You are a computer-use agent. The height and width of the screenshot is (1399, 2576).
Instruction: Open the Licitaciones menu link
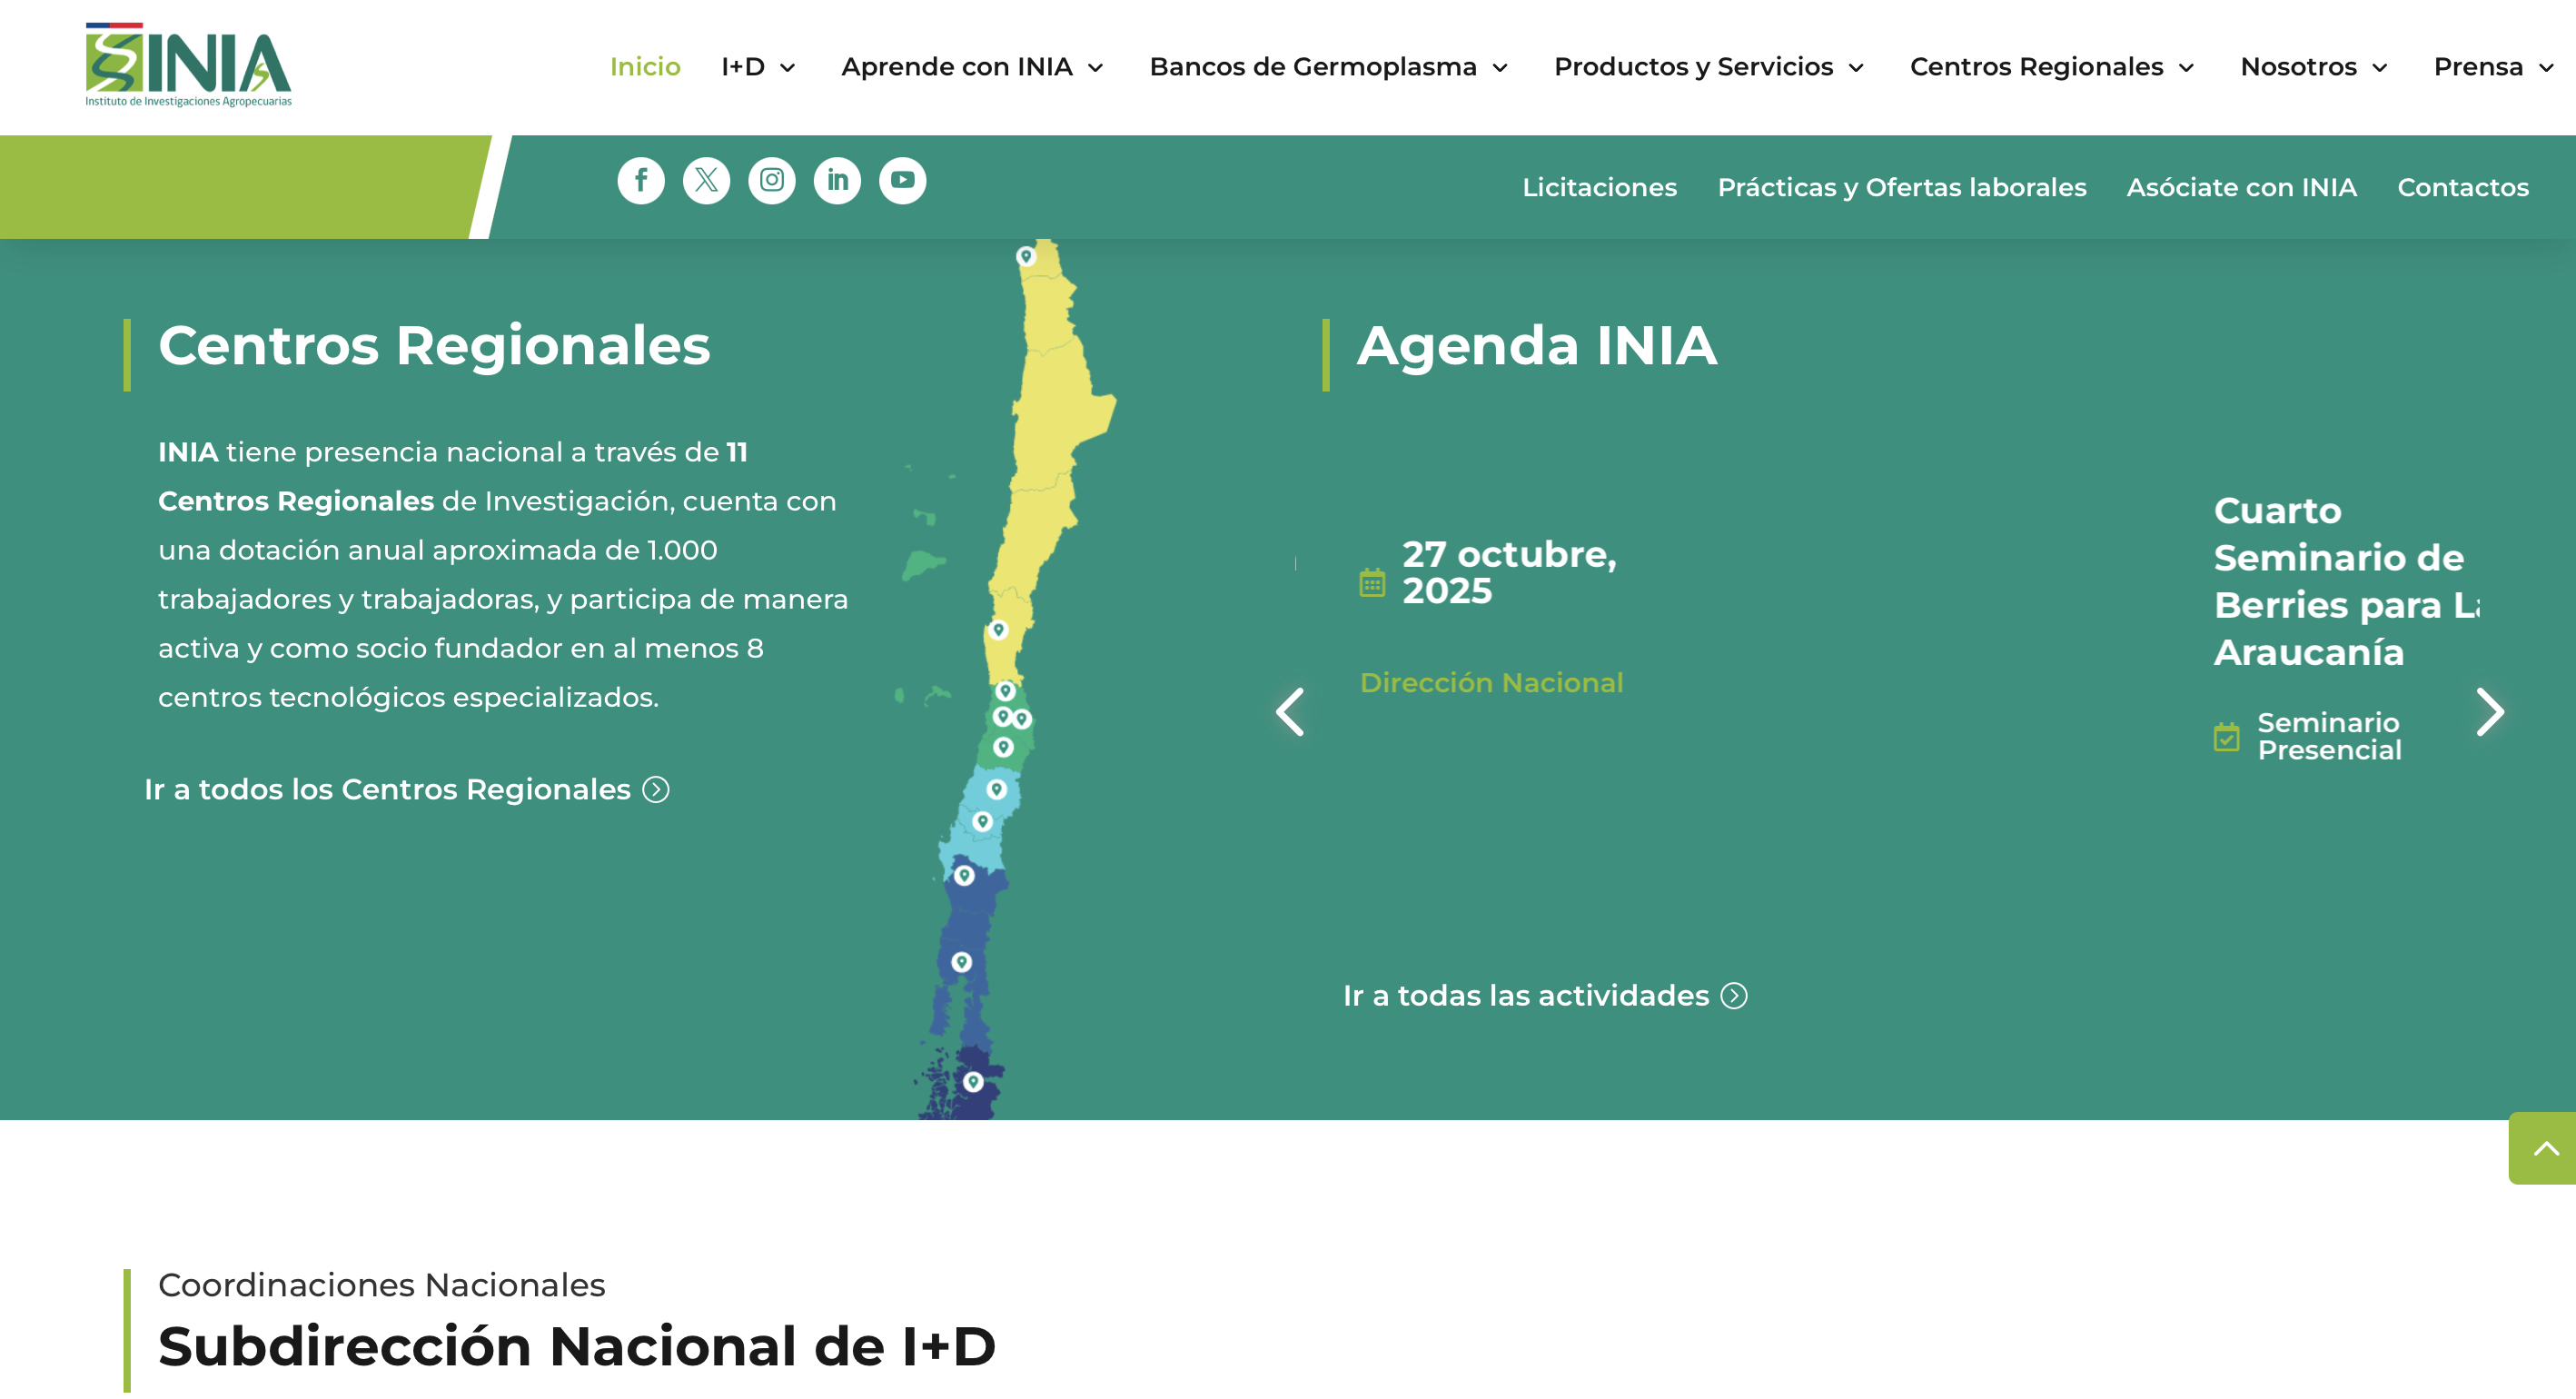[x=1599, y=187]
